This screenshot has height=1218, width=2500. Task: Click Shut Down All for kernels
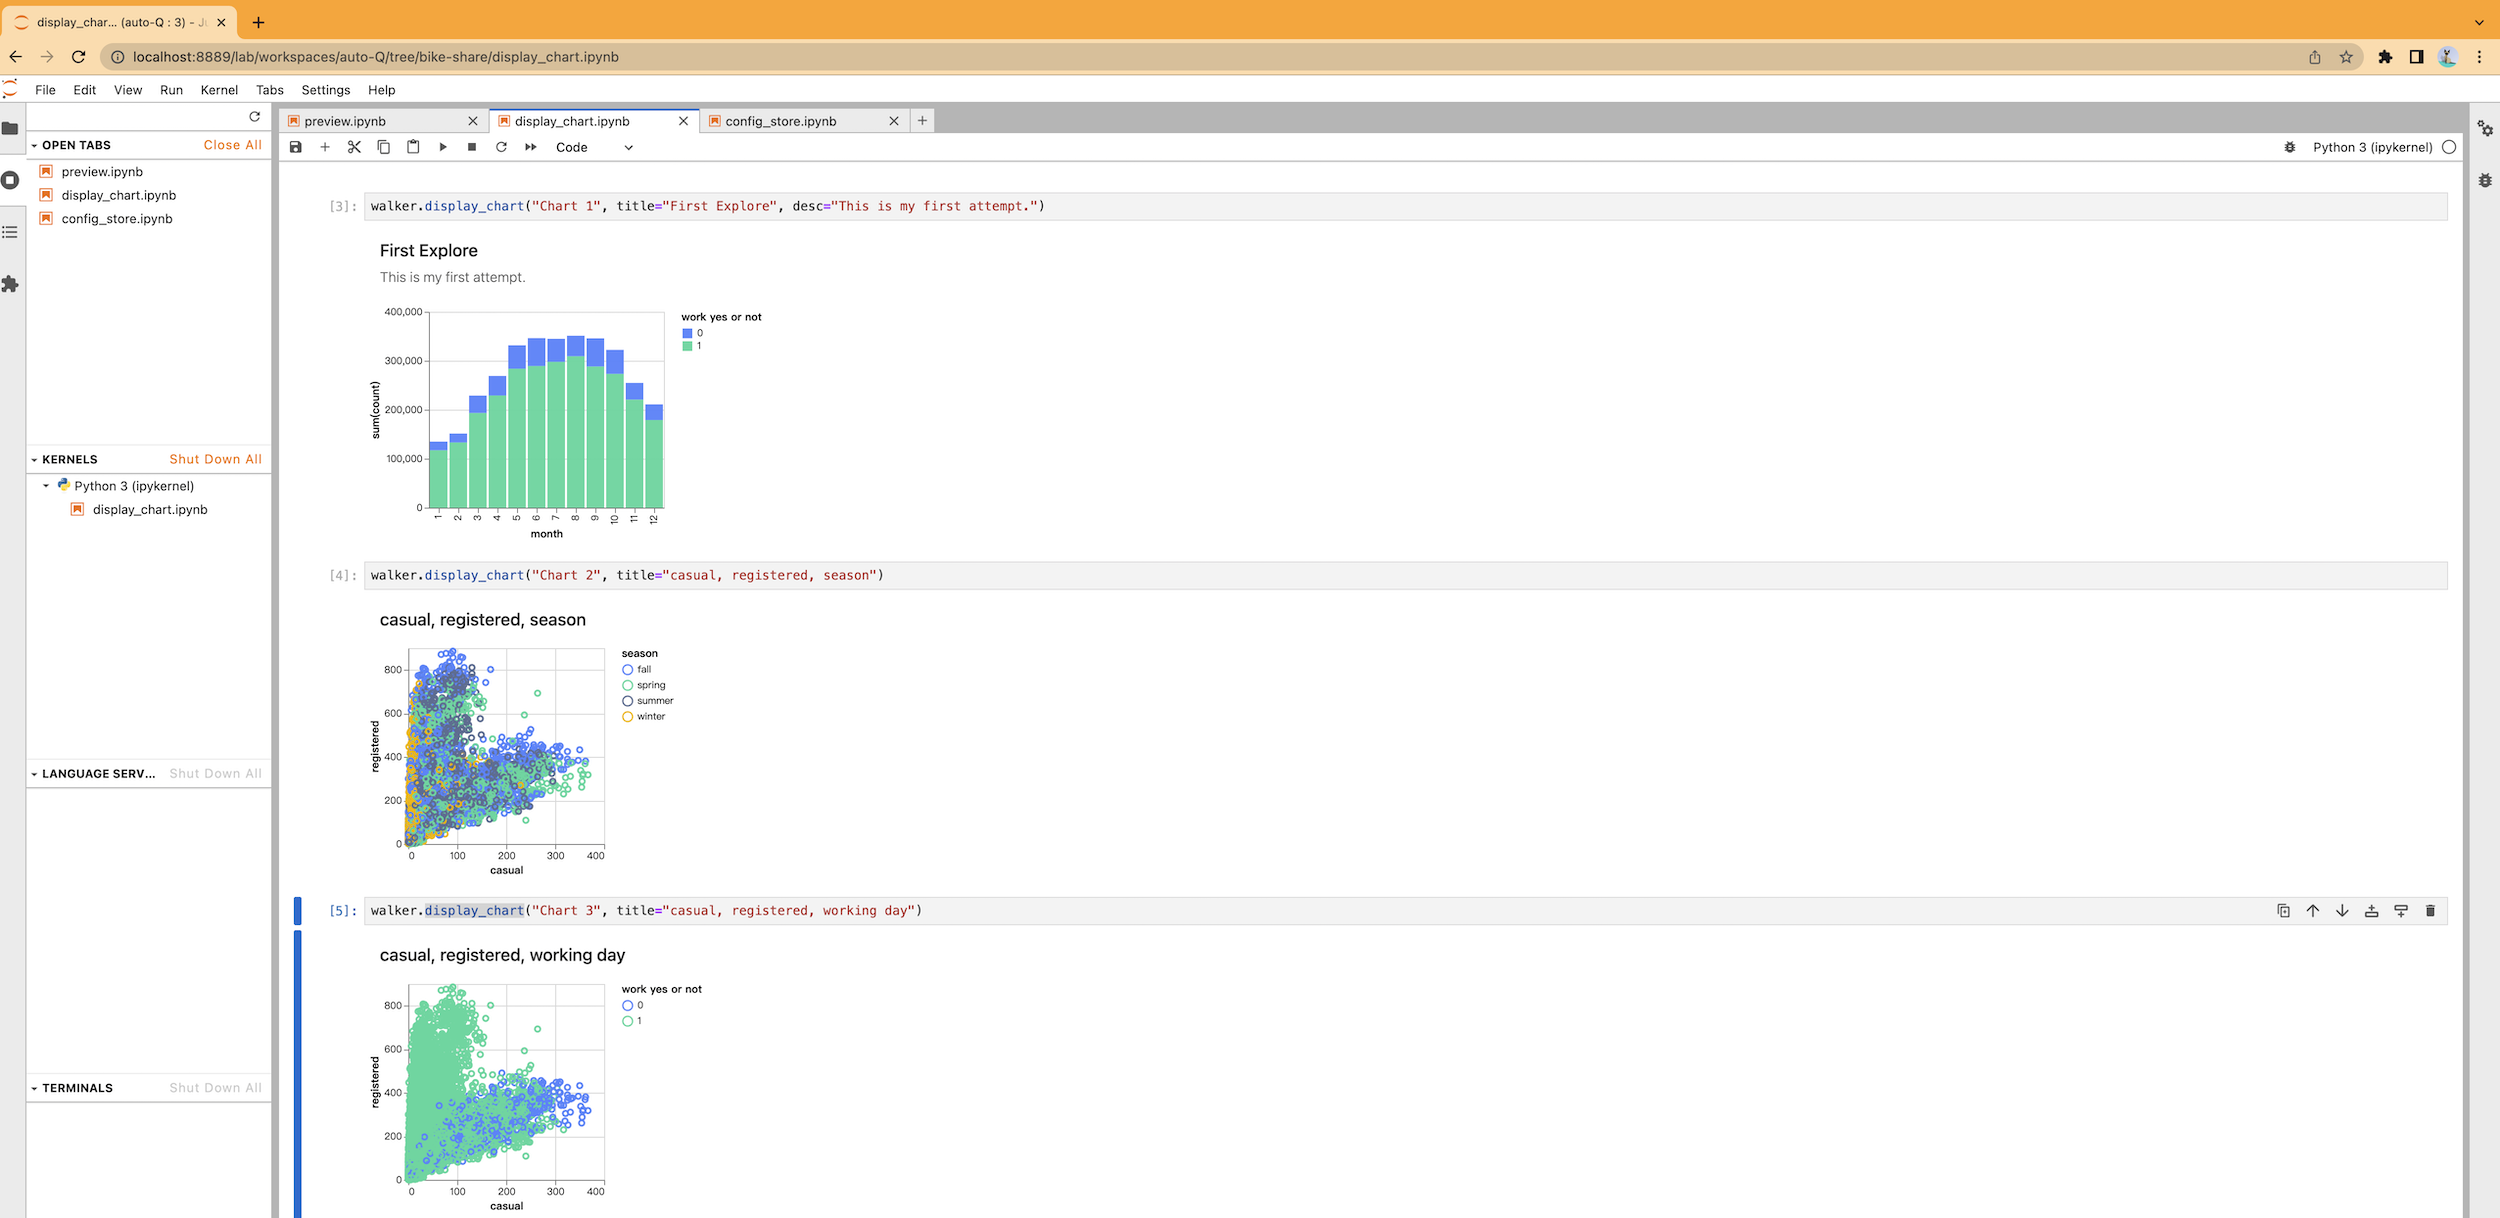pos(215,459)
